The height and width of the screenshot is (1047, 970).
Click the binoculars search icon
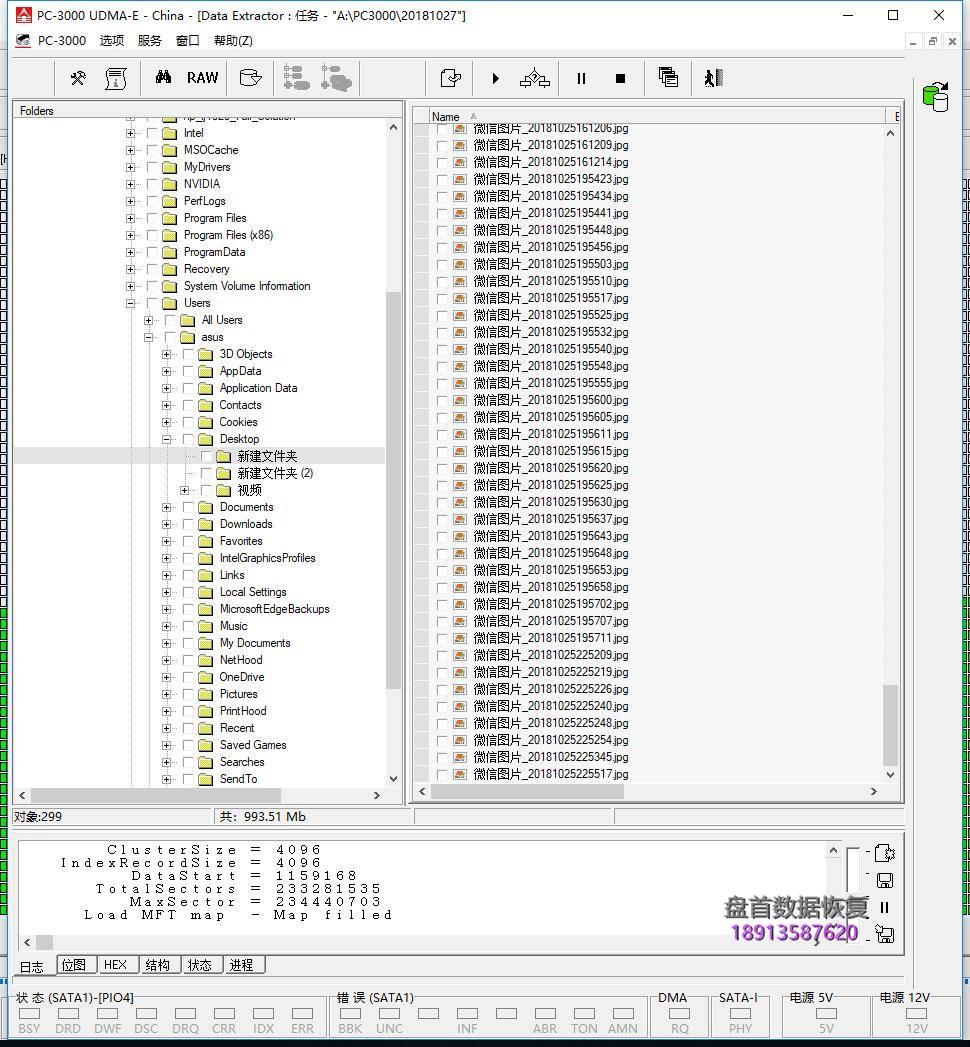pos(163,78)
